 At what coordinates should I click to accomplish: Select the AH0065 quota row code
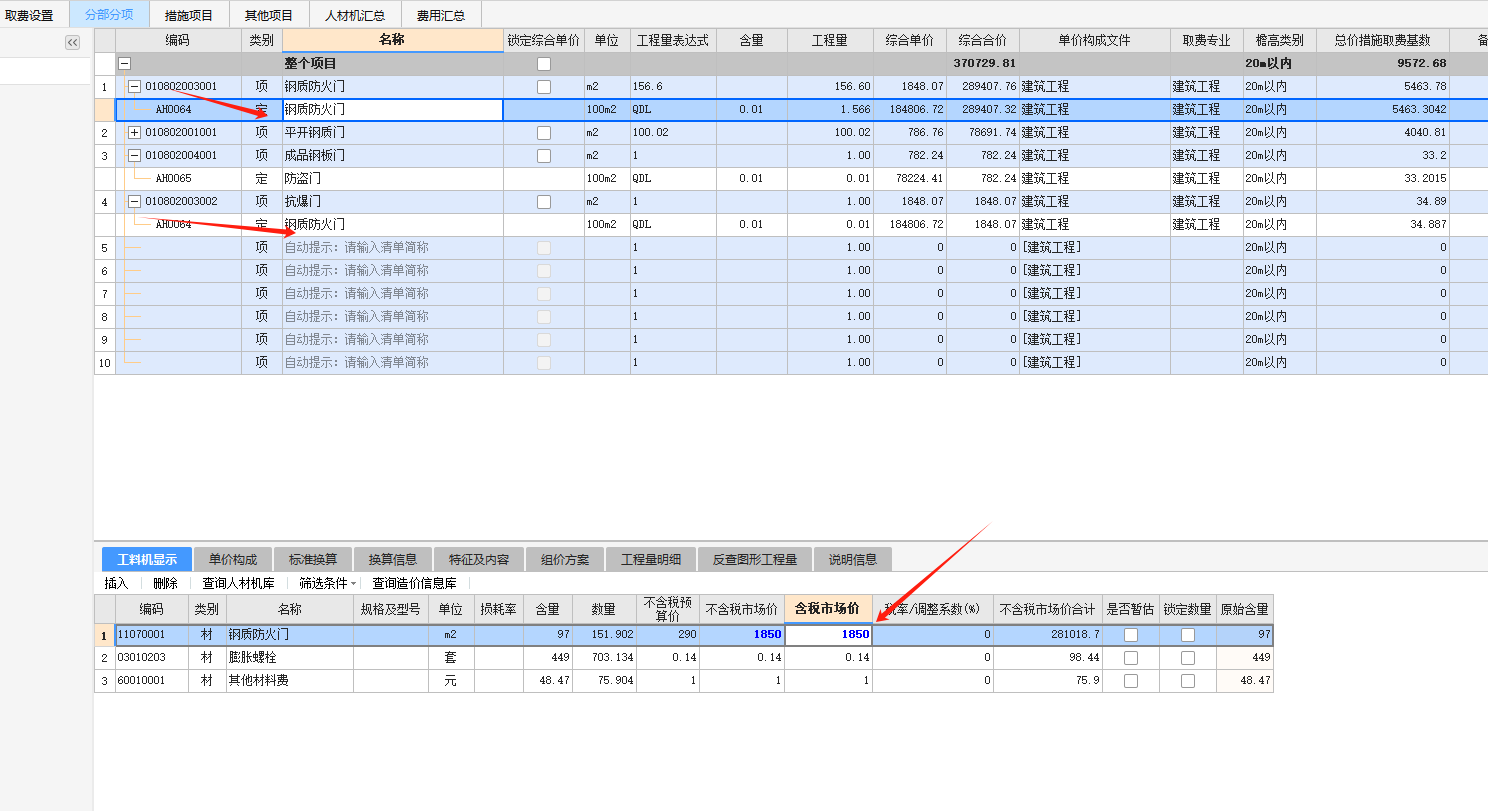coord(173,178)
